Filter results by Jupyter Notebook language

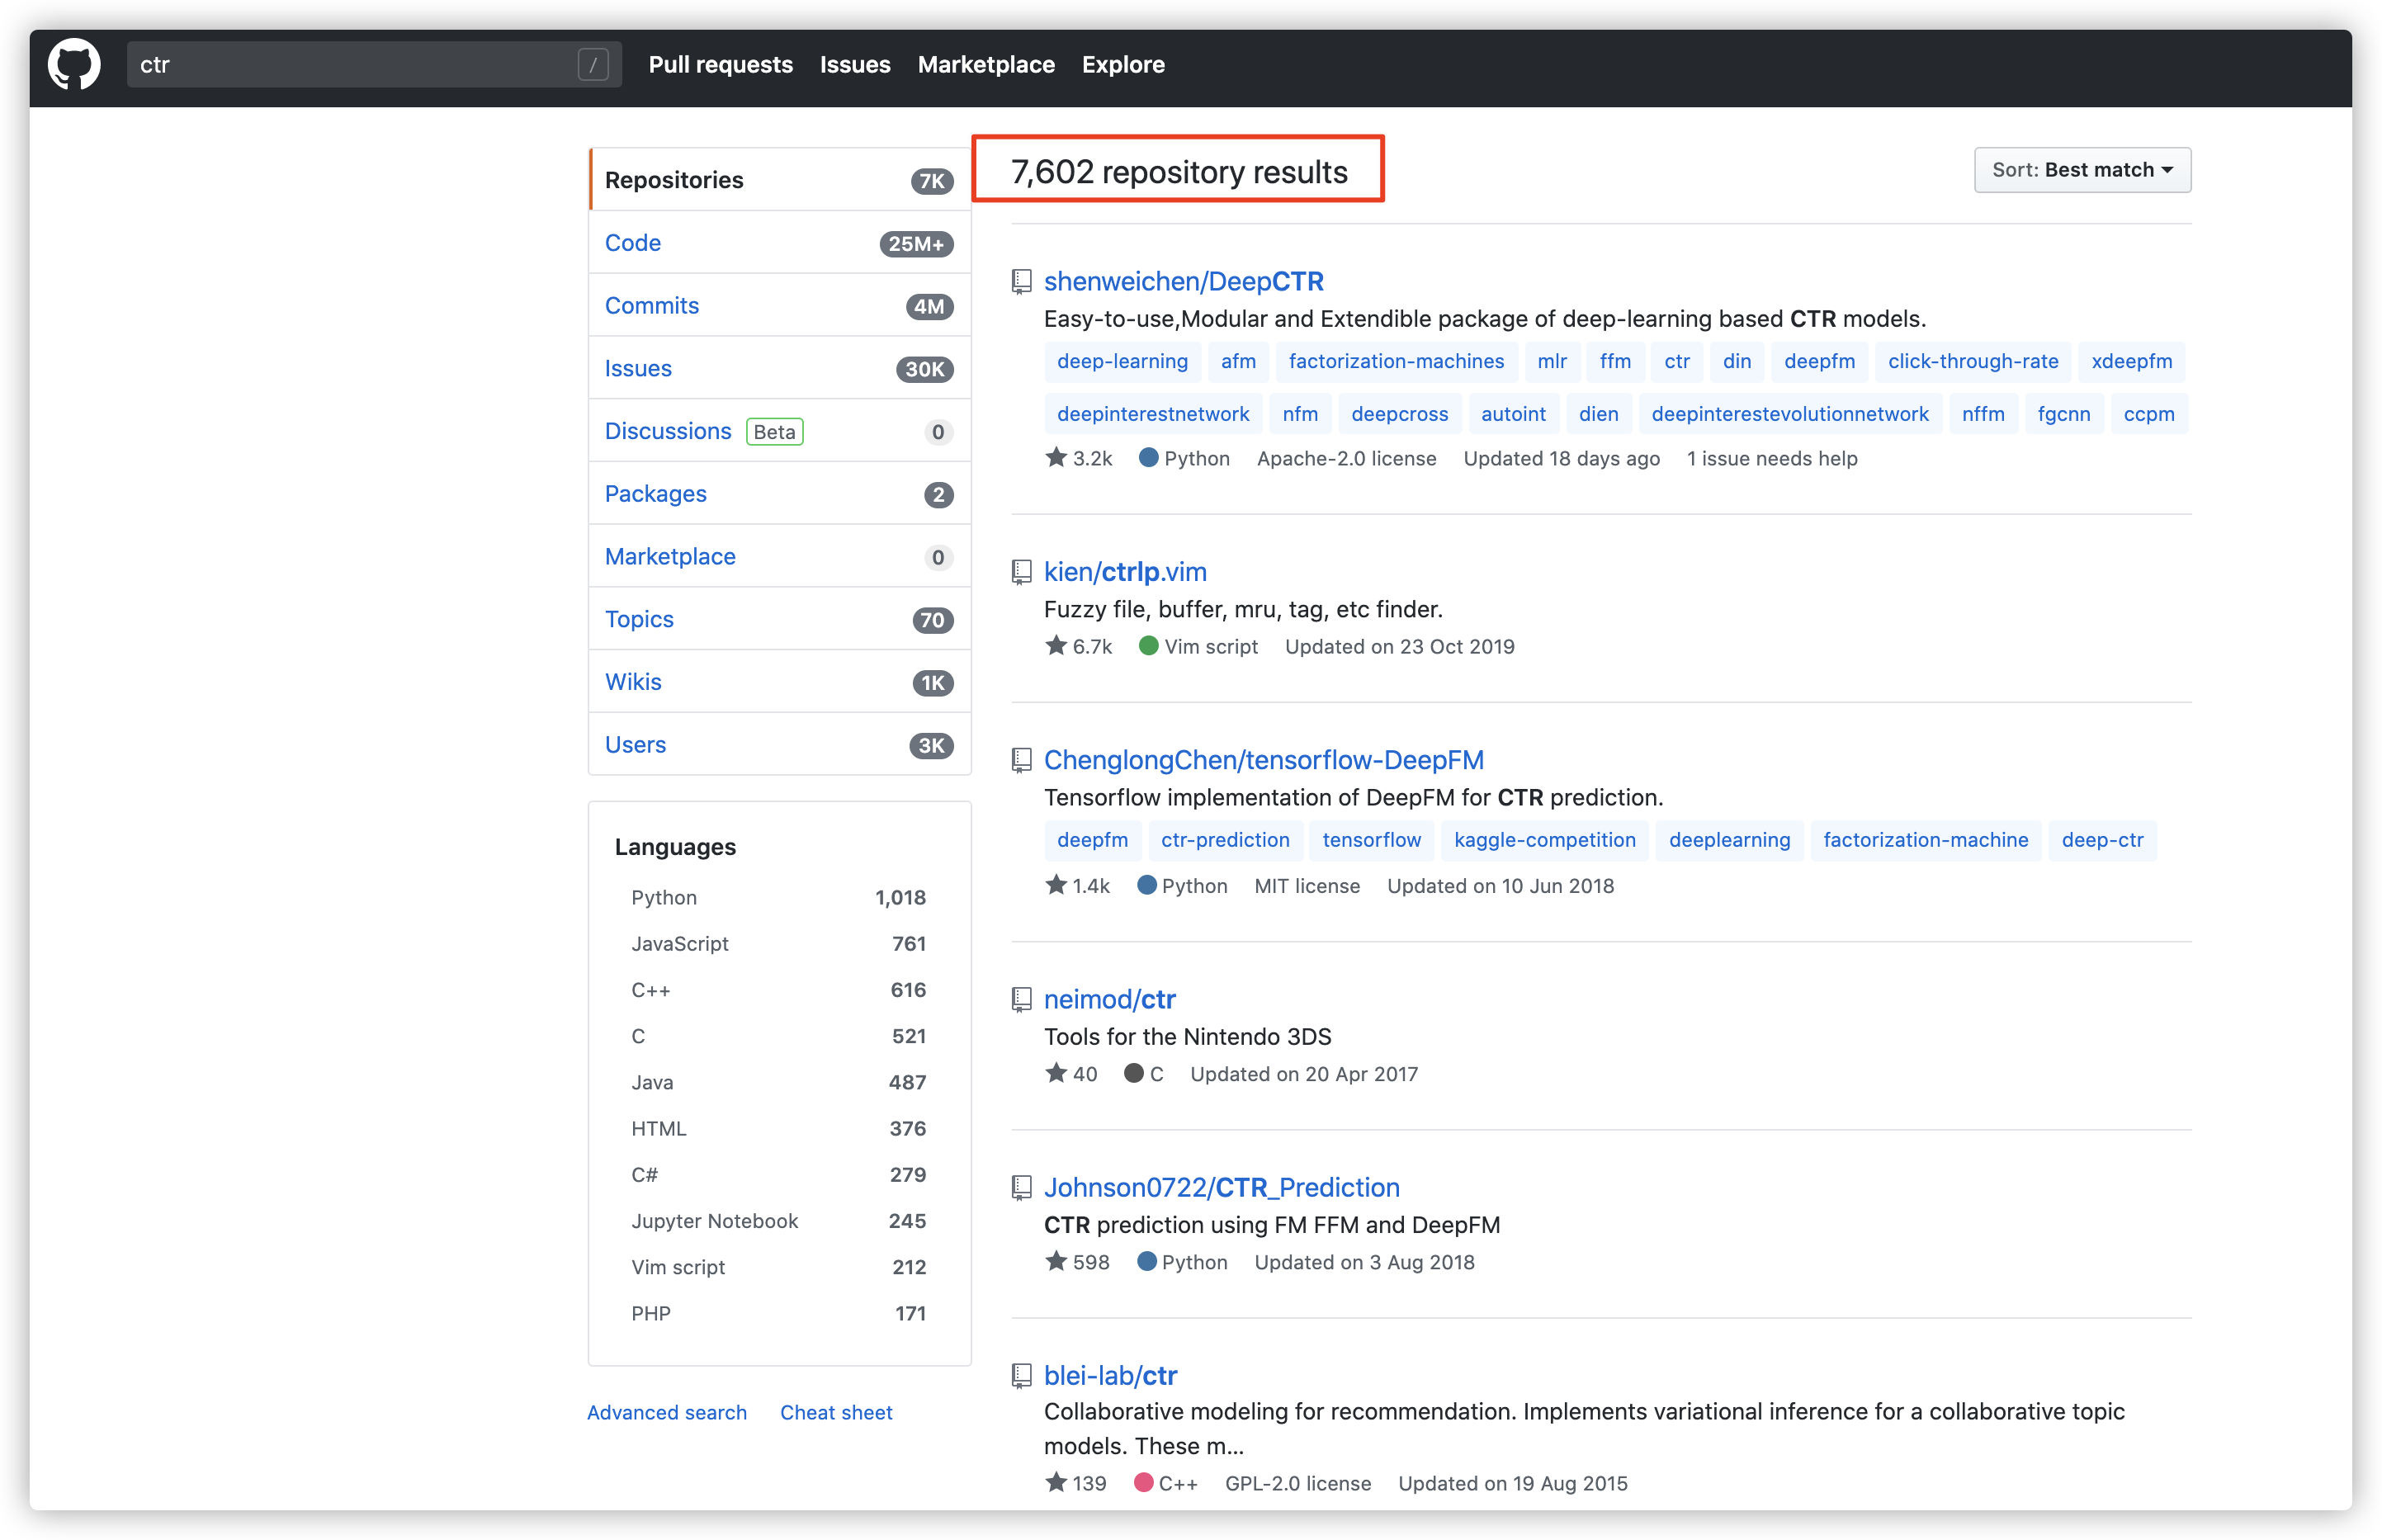pyautogui.click(x=778, y=1221)
